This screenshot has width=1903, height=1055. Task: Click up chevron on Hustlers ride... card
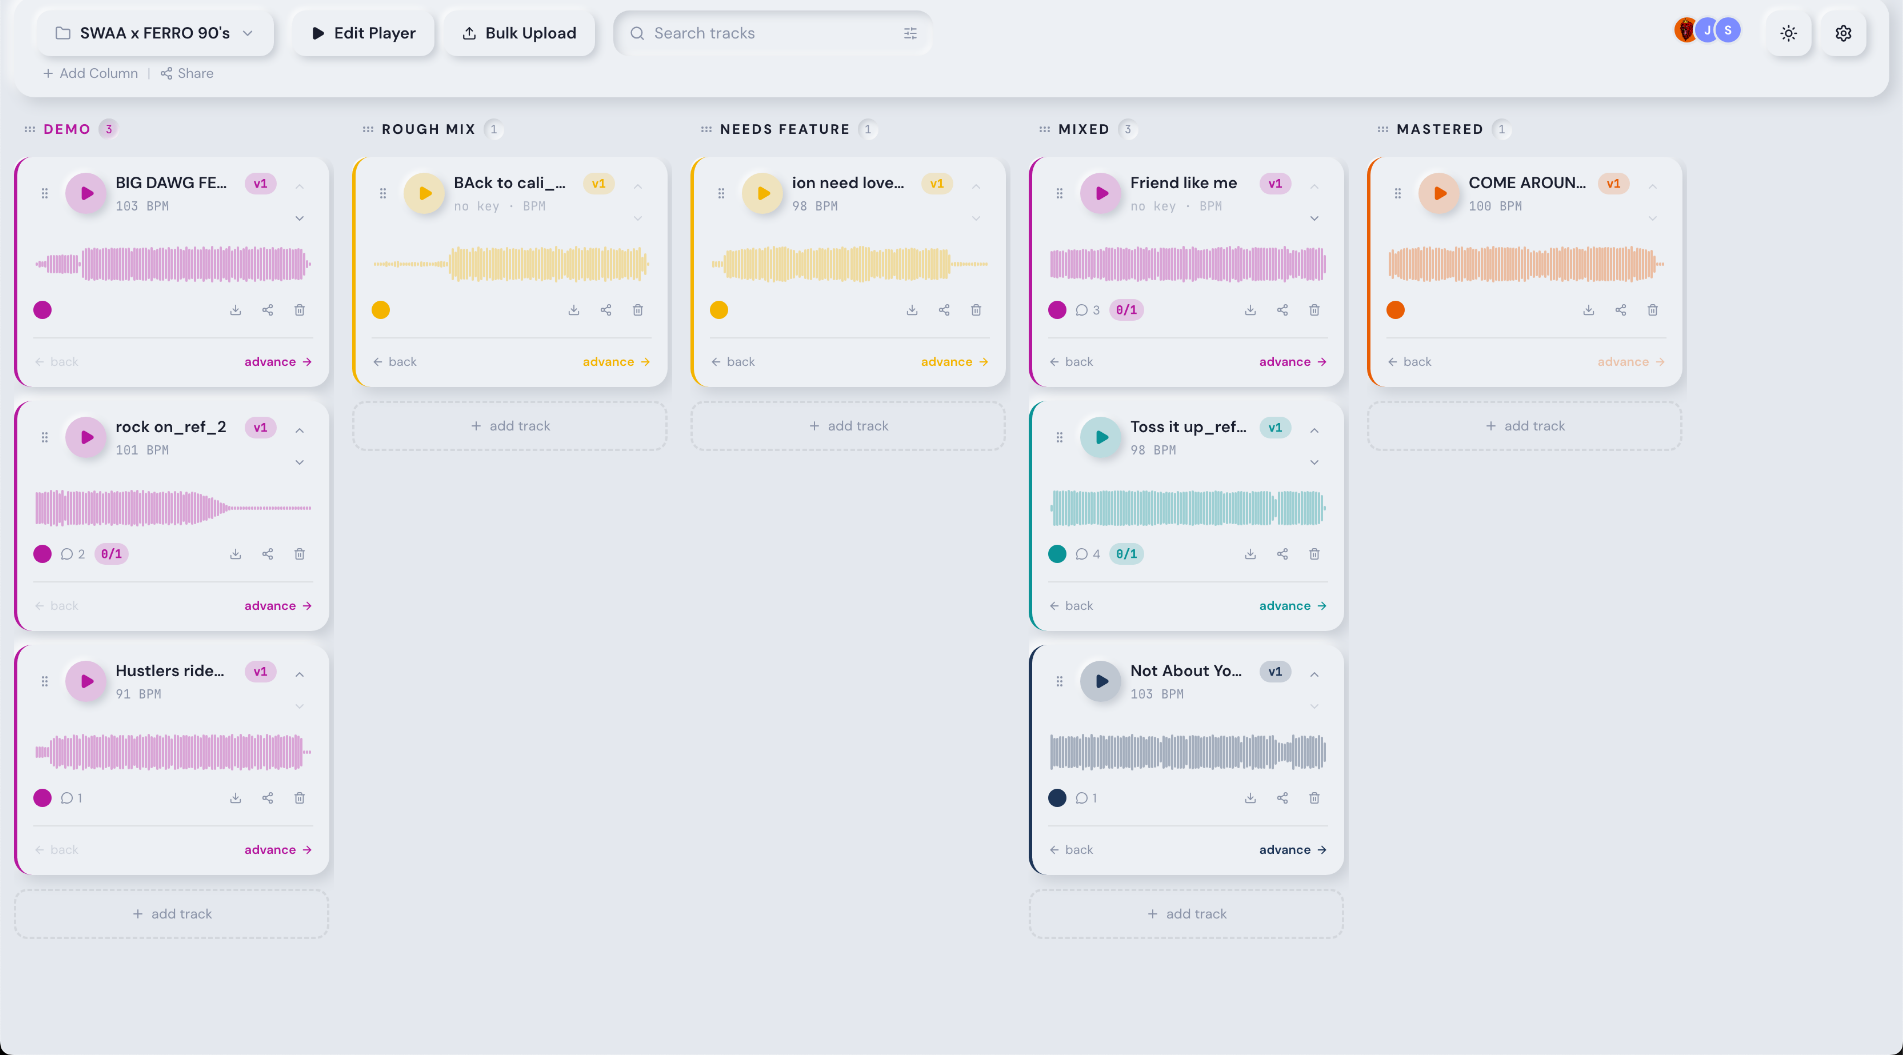[299, 674]
